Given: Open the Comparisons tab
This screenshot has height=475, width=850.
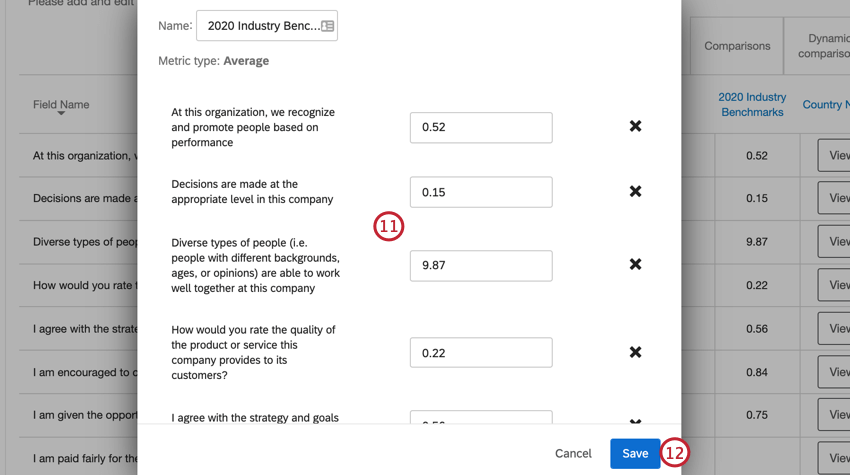Looking at the screenshot, I should tap(737, 46).
